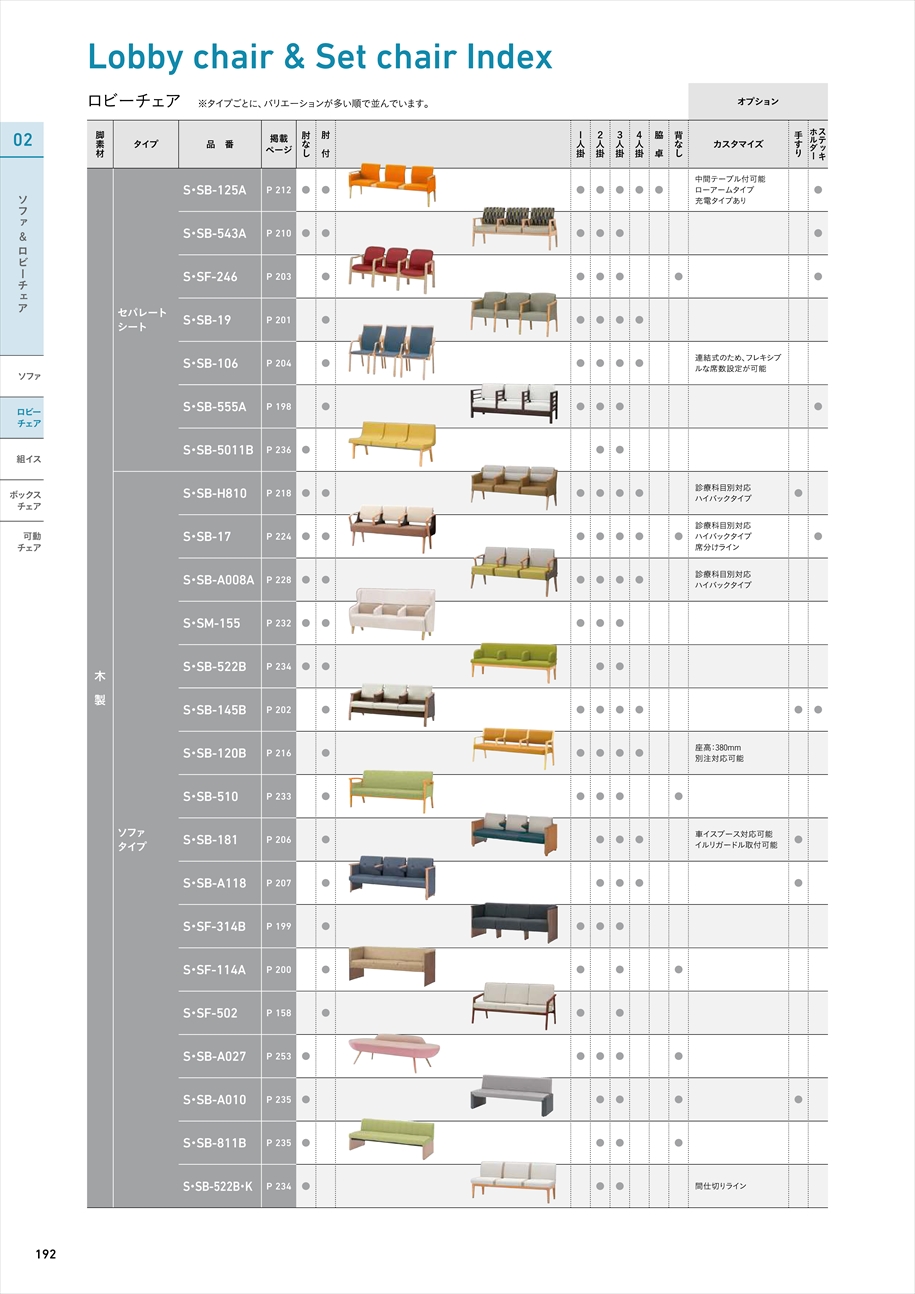Click the pink S•SB-A027 bench image
This screenshot has height=1294, width=915.
[x=392, y=1053]
